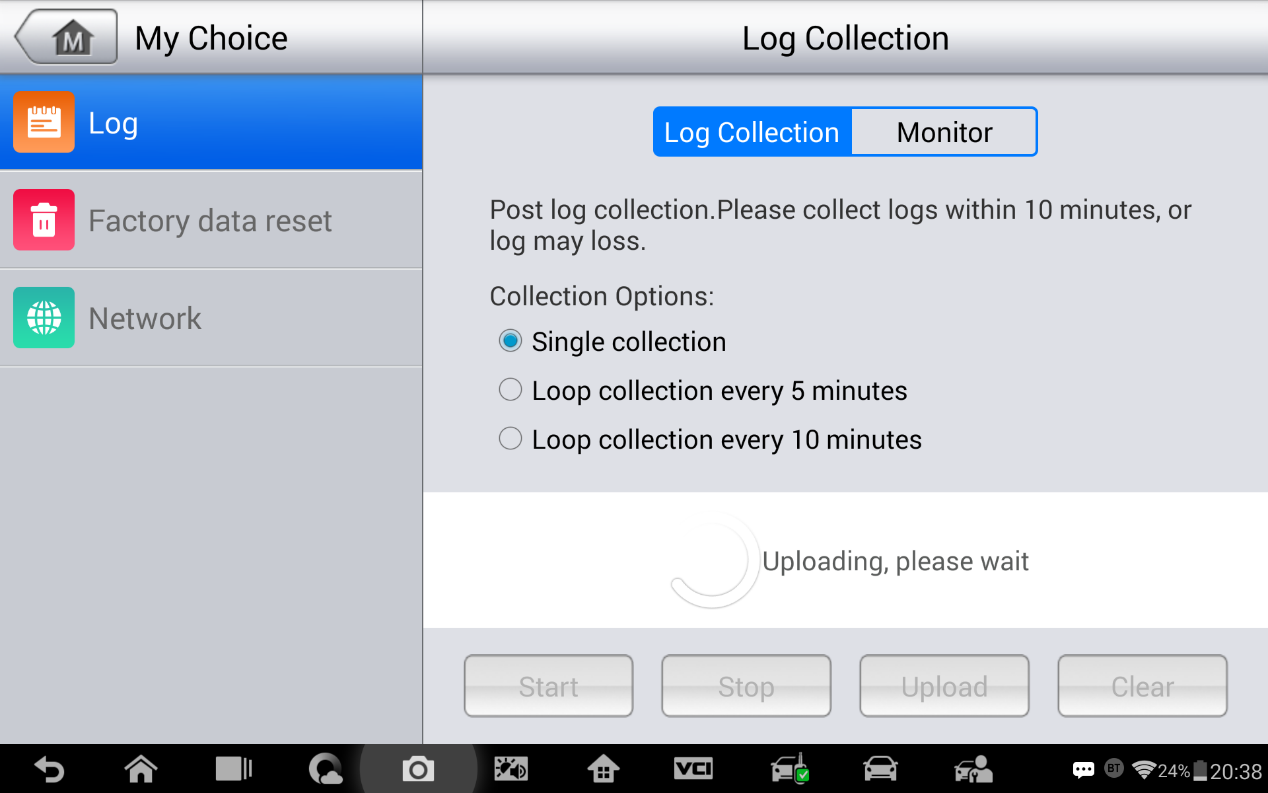1268x793 pixels.
Task: Open the Log menu item
Action: [211, 123]
